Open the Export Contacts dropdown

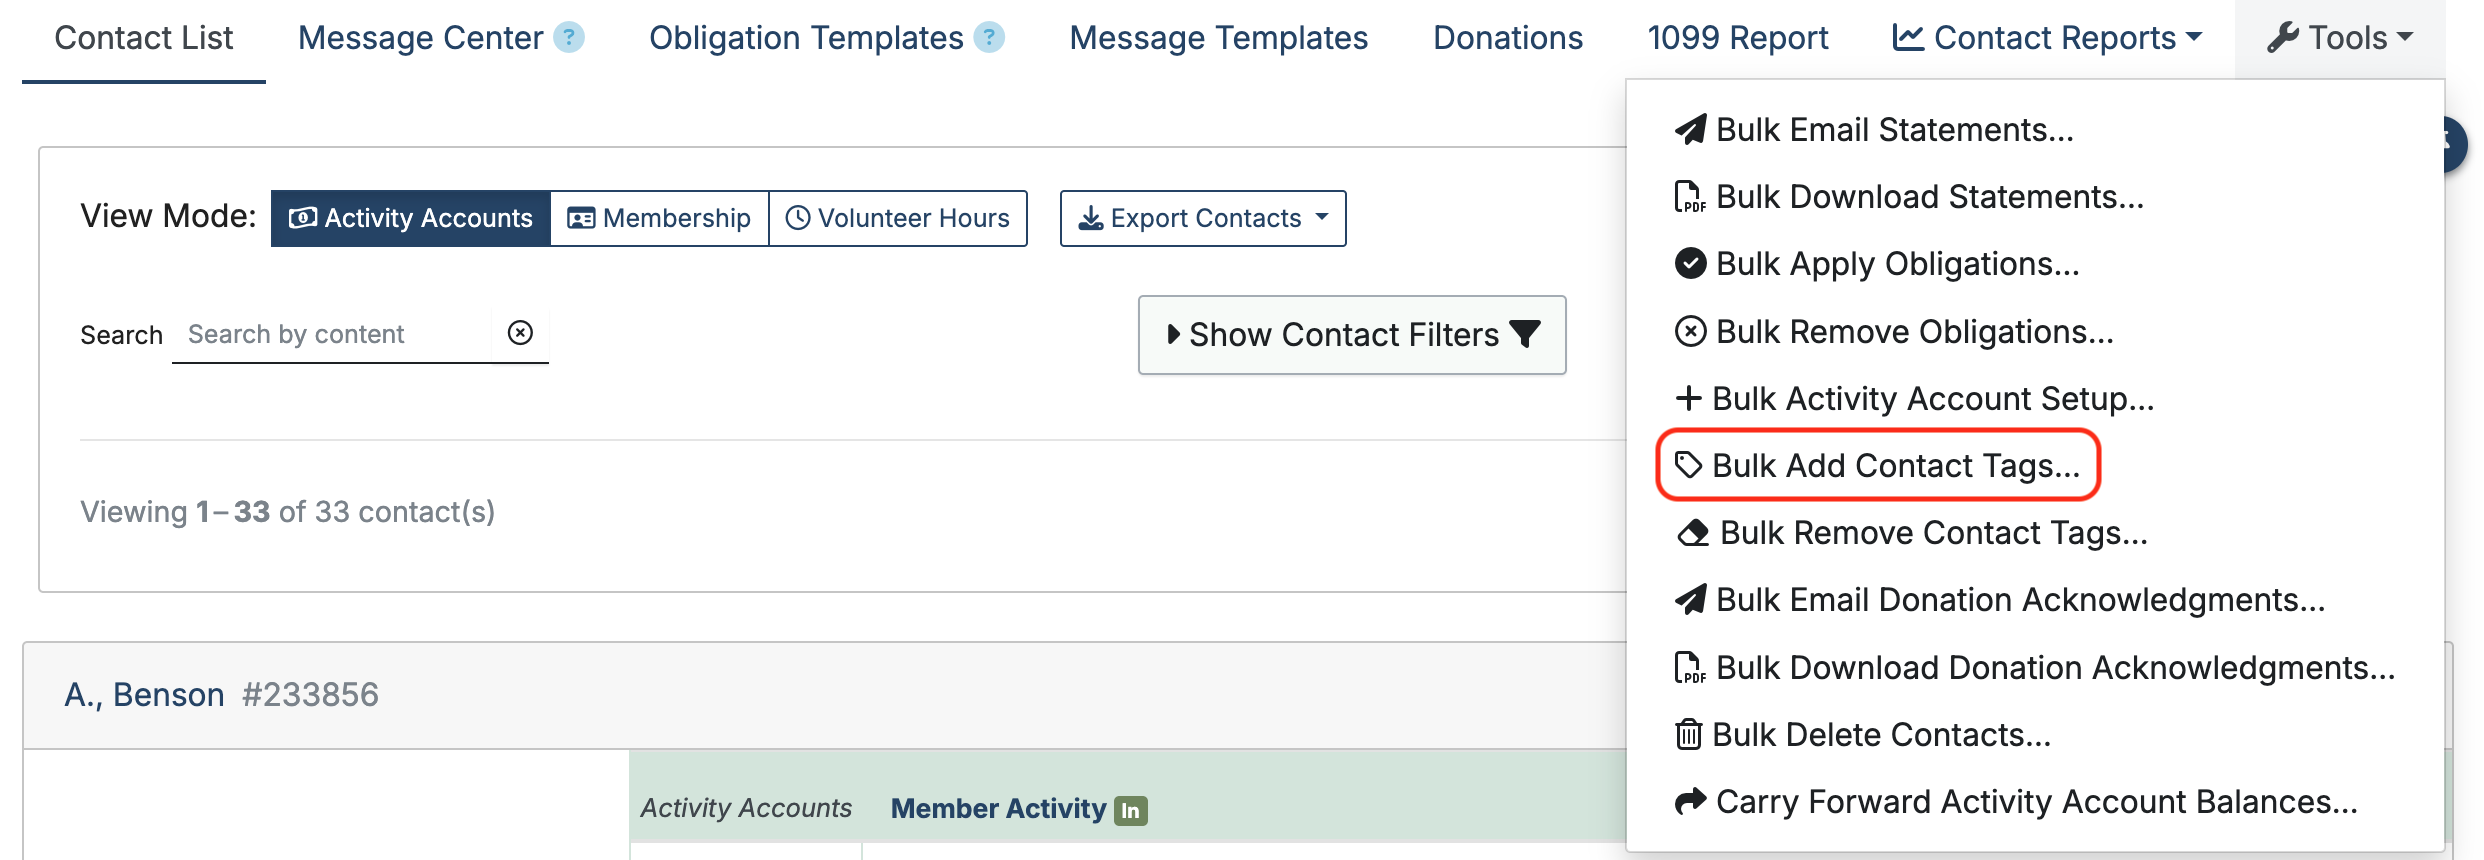pos(1203,218)
